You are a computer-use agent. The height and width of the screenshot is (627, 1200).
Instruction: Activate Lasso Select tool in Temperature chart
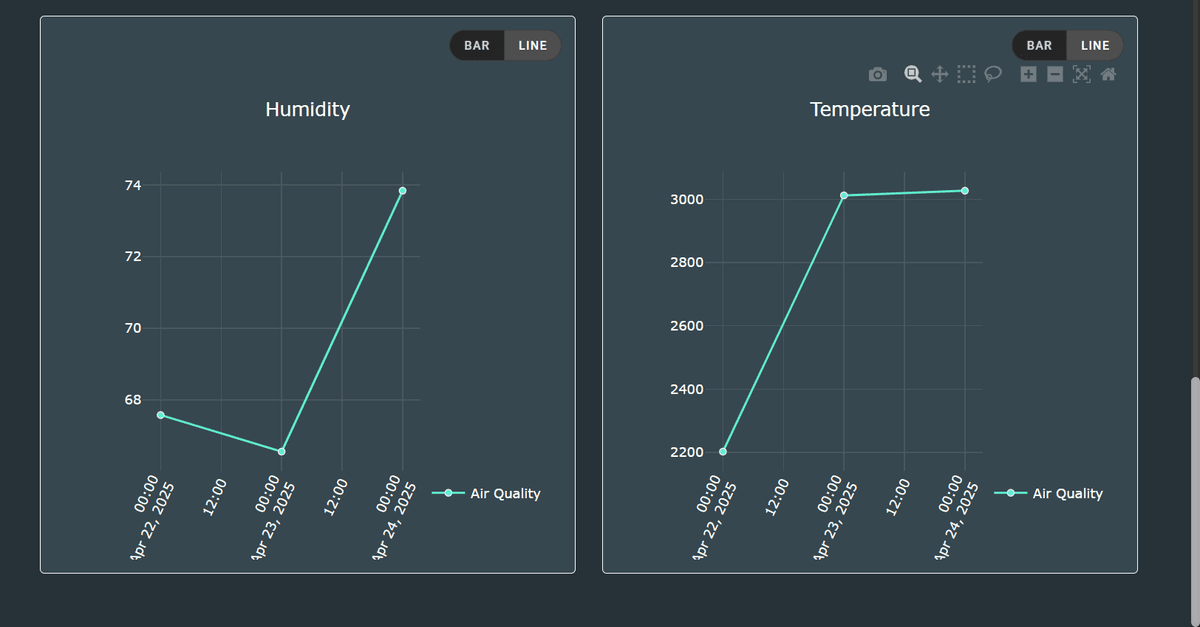tap(993, 74)
